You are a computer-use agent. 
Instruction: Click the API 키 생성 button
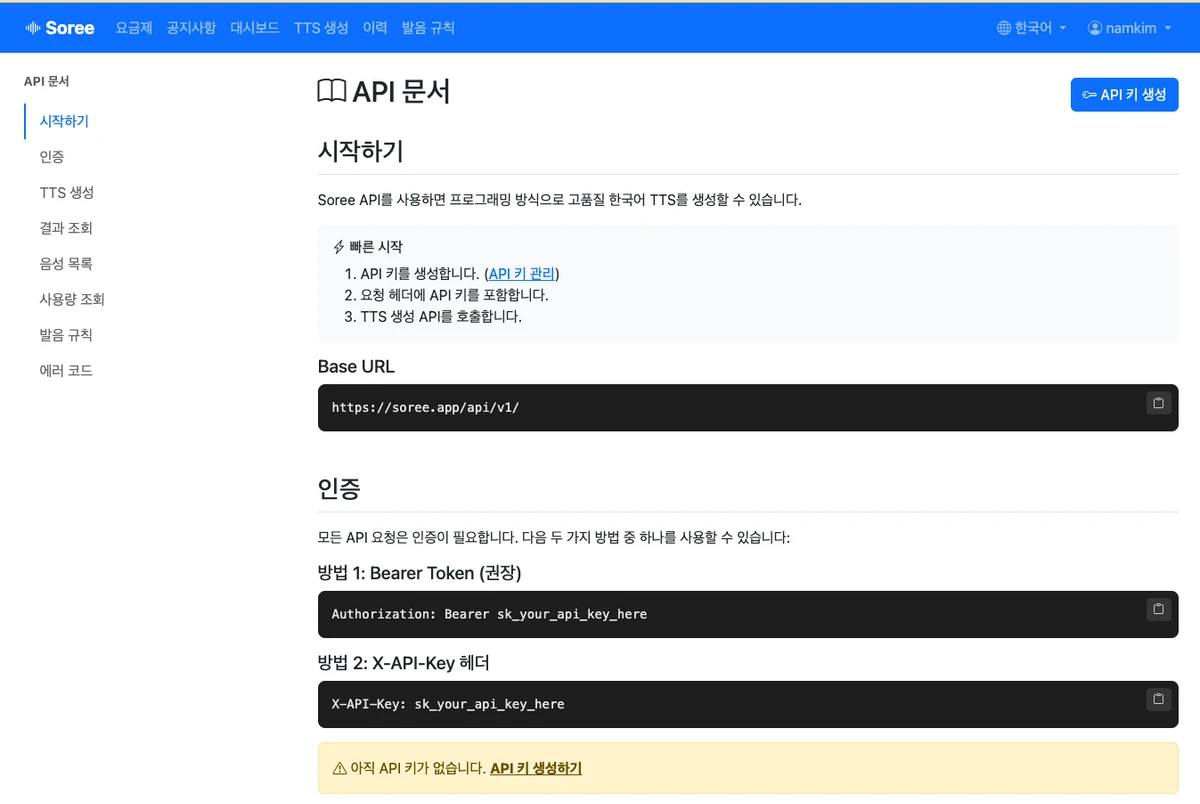click(x=1124, y=95)
